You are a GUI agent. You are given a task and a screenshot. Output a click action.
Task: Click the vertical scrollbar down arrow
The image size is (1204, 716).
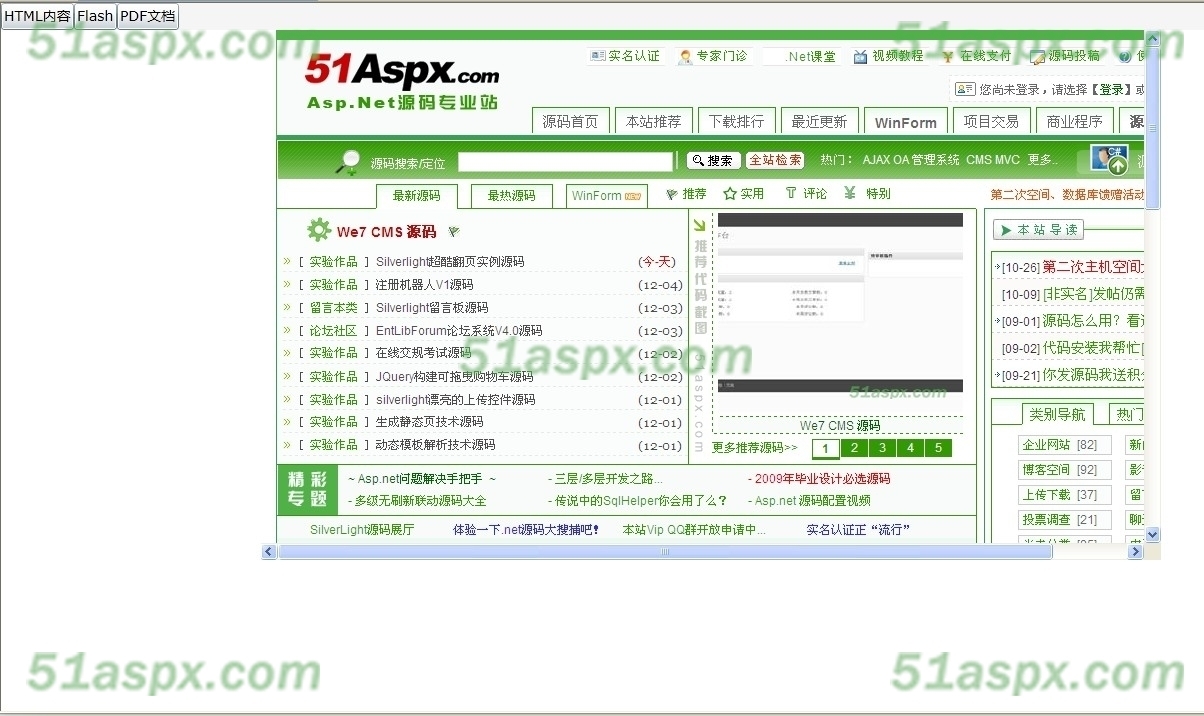click(x=1153, y=535)
